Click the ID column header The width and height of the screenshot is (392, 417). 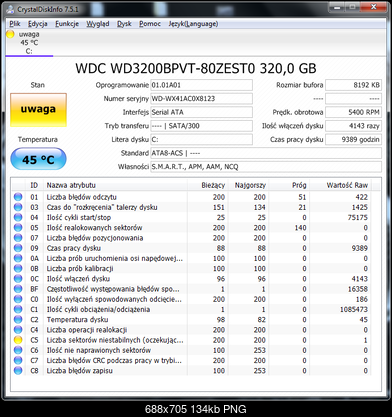coord(34,185)
